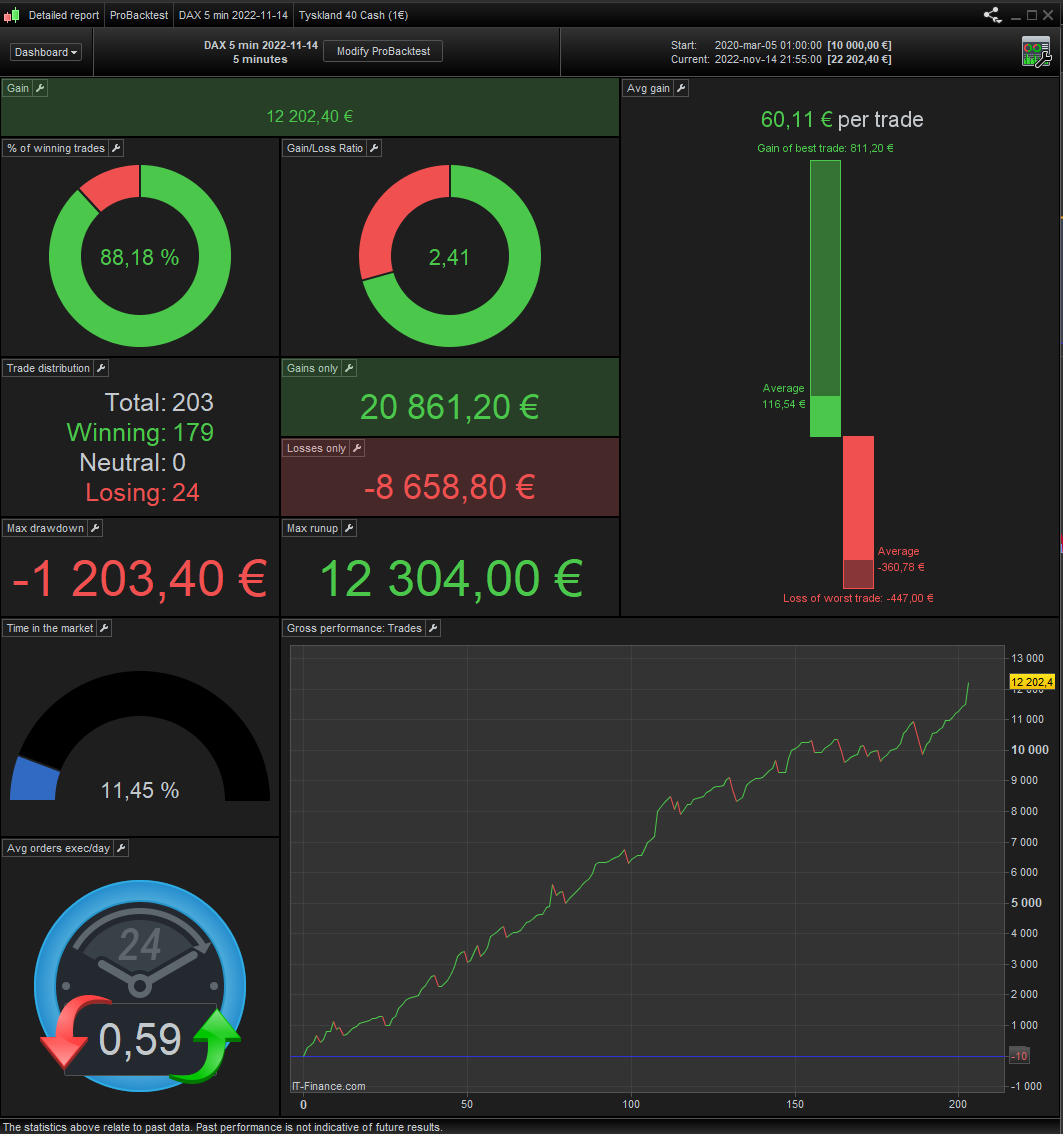This screenshot has width=1063, height=1134.
Task: Click the % of winning trades label
Action: (x=56, y=148)
